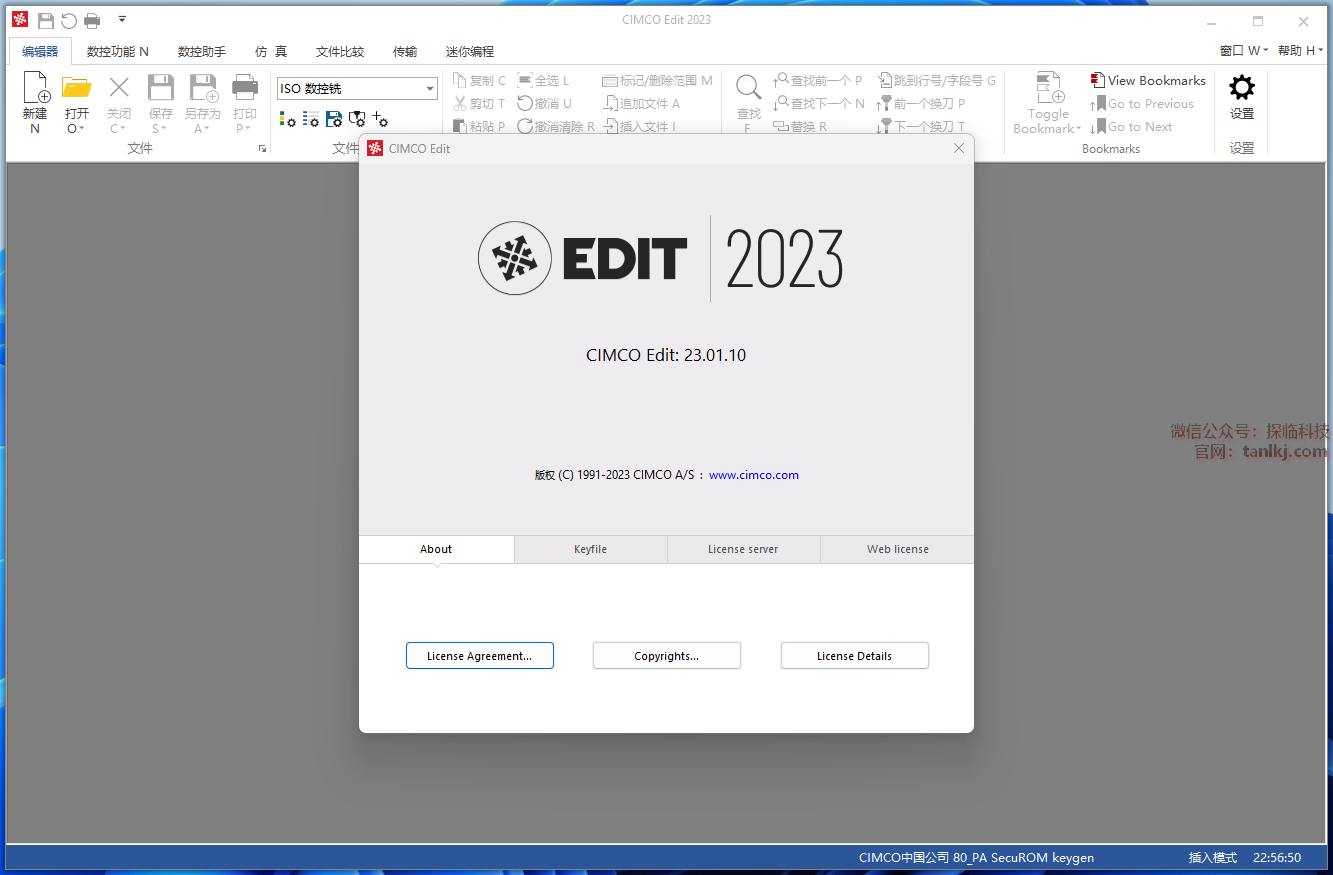Open the Settings (设置) gear icon
Screen dimensions: 1333x875
pyautogui.click(x=1241, y=88)
